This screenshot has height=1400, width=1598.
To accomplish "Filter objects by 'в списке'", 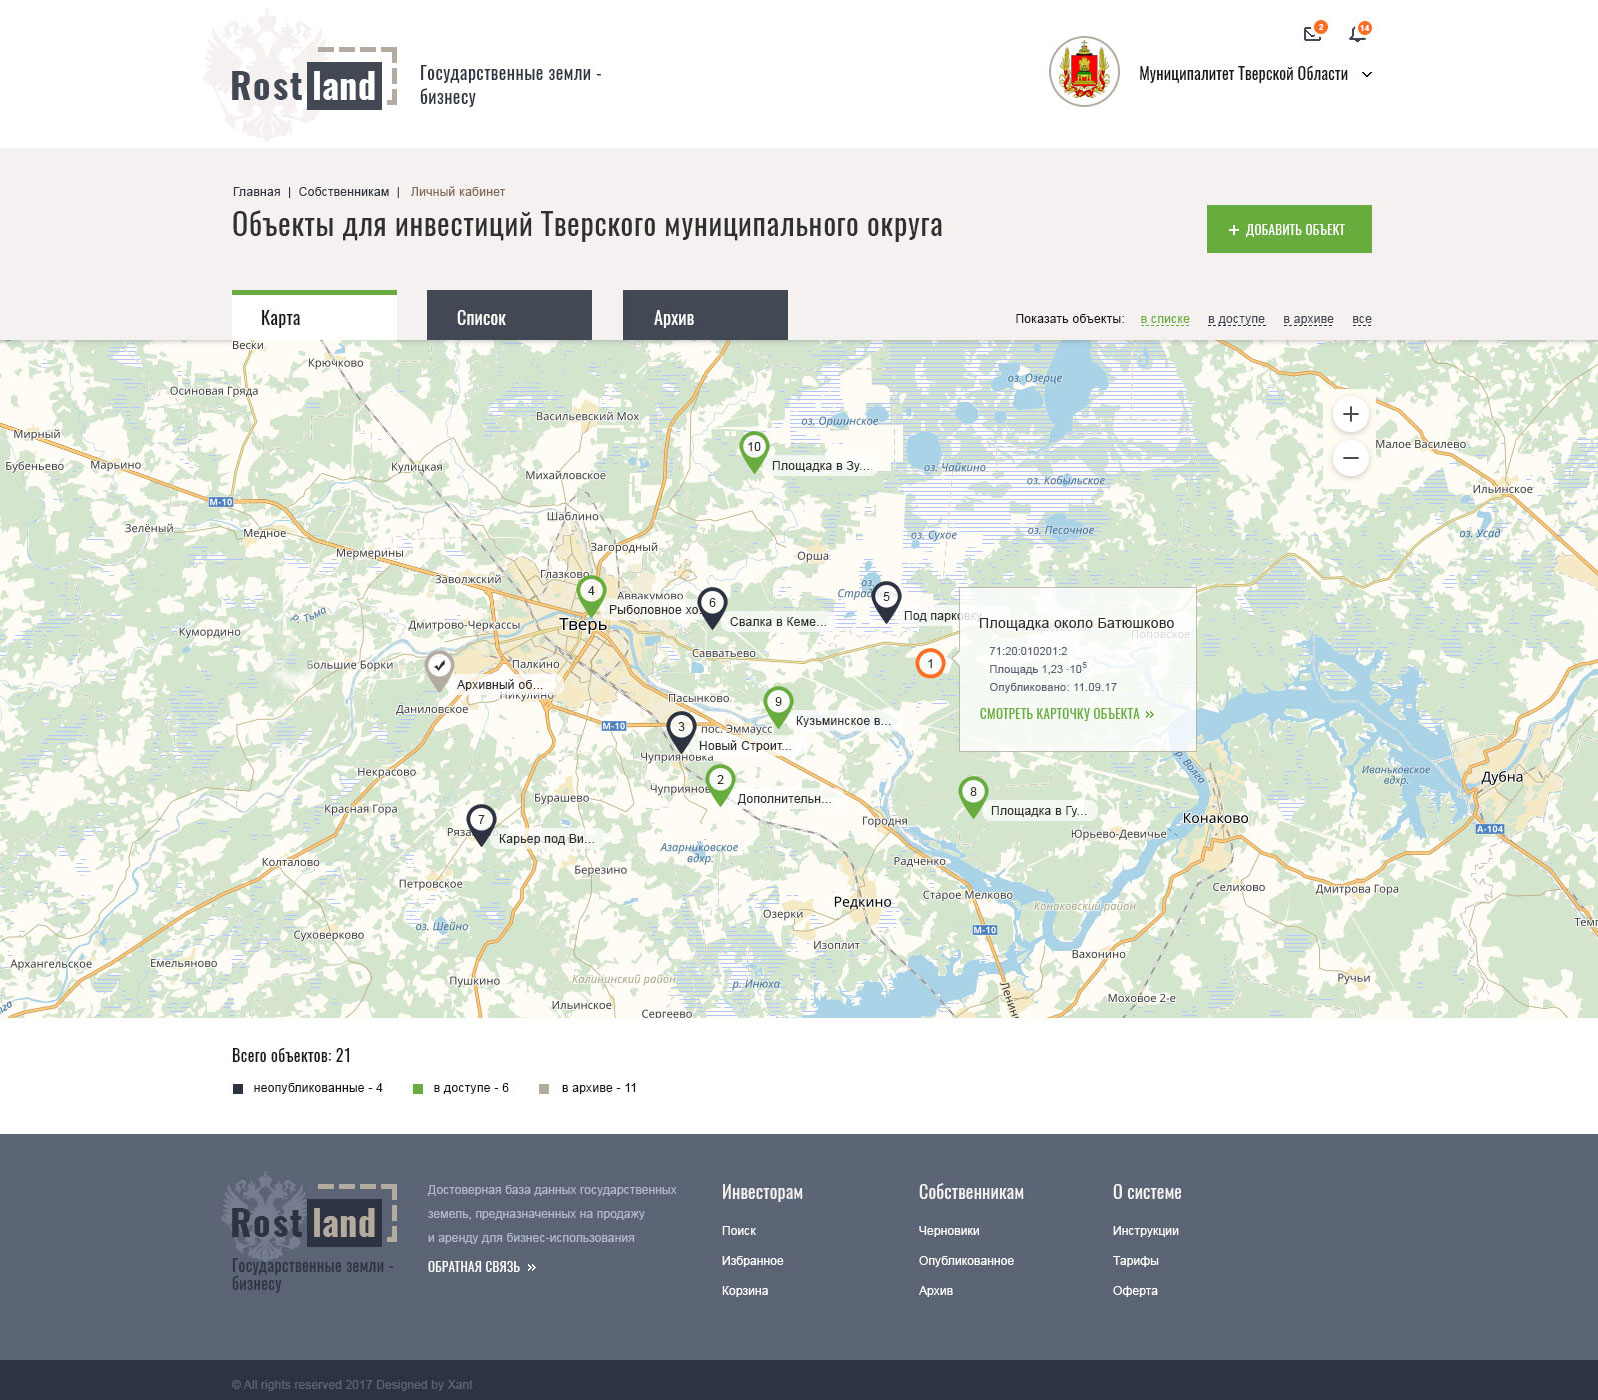I will click(1165, 319).
